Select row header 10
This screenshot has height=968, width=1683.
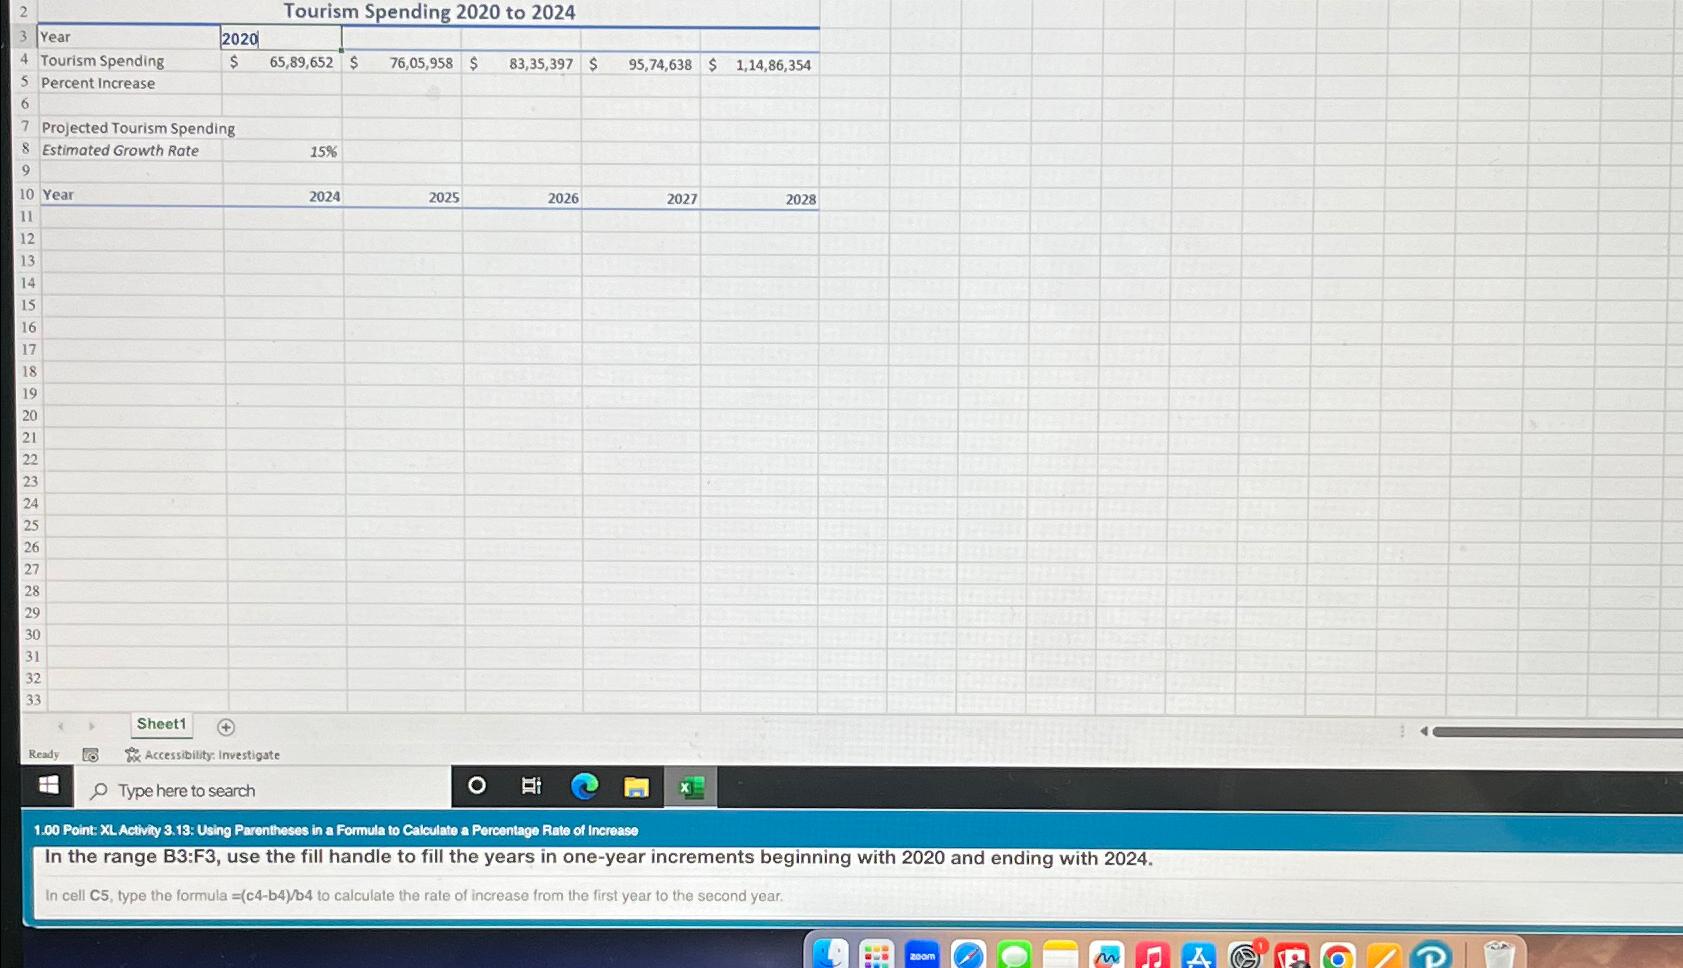26,194
